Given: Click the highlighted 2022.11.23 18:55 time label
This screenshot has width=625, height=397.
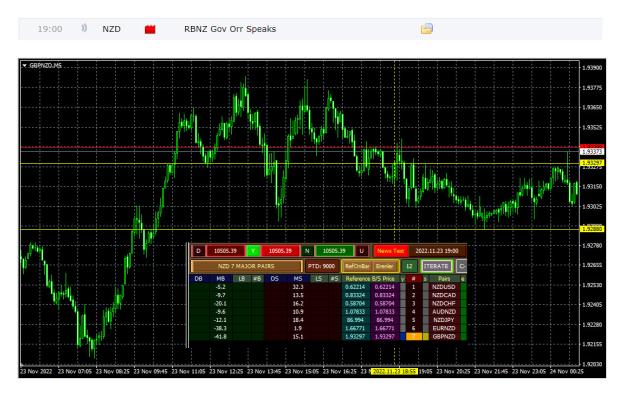Looking at the screenshot, I should click(394, 371).
